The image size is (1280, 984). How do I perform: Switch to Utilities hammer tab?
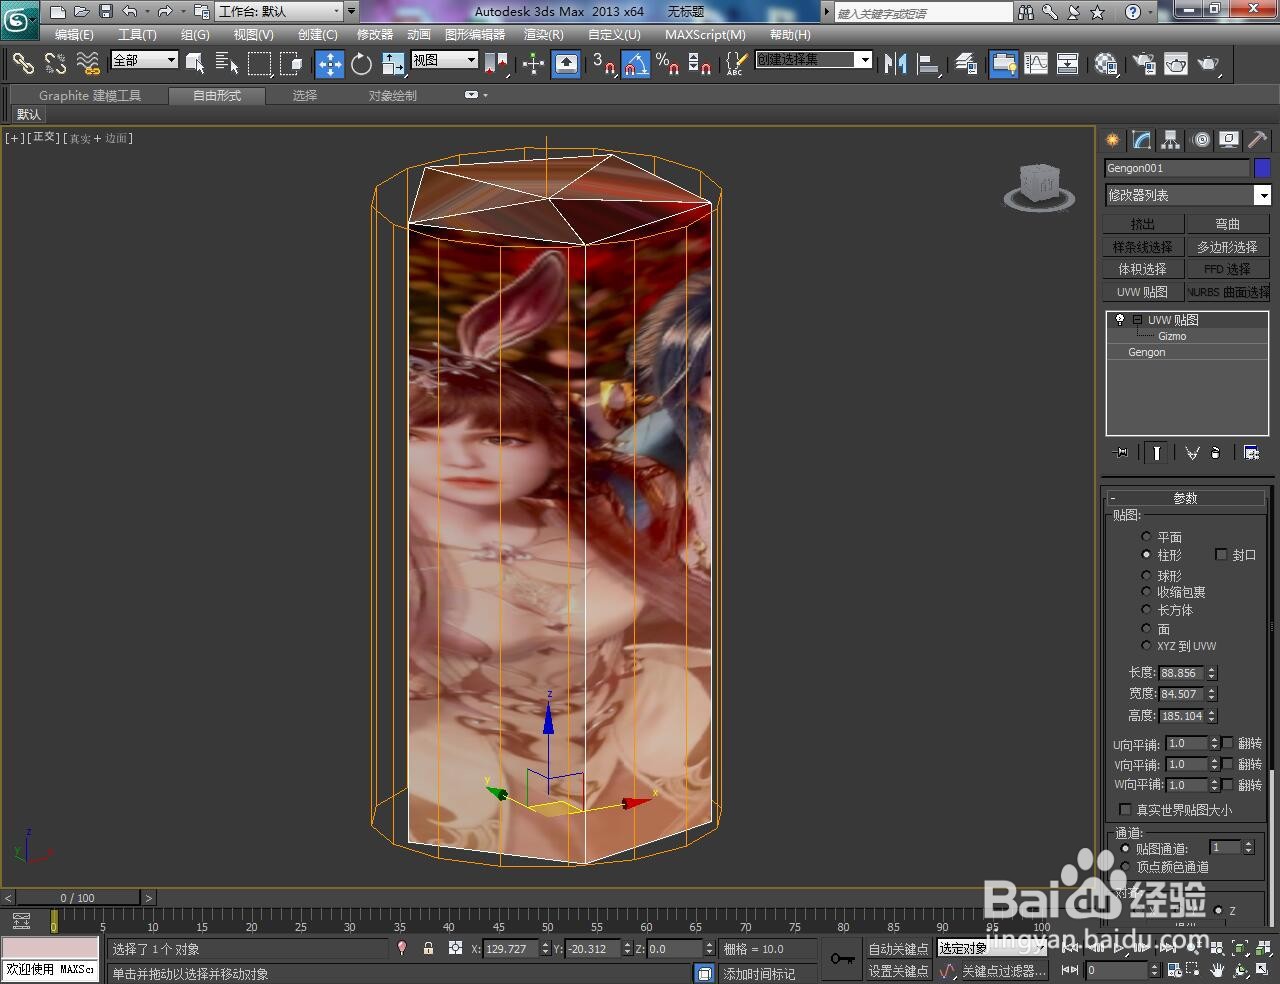click(x=1257, y=140)
